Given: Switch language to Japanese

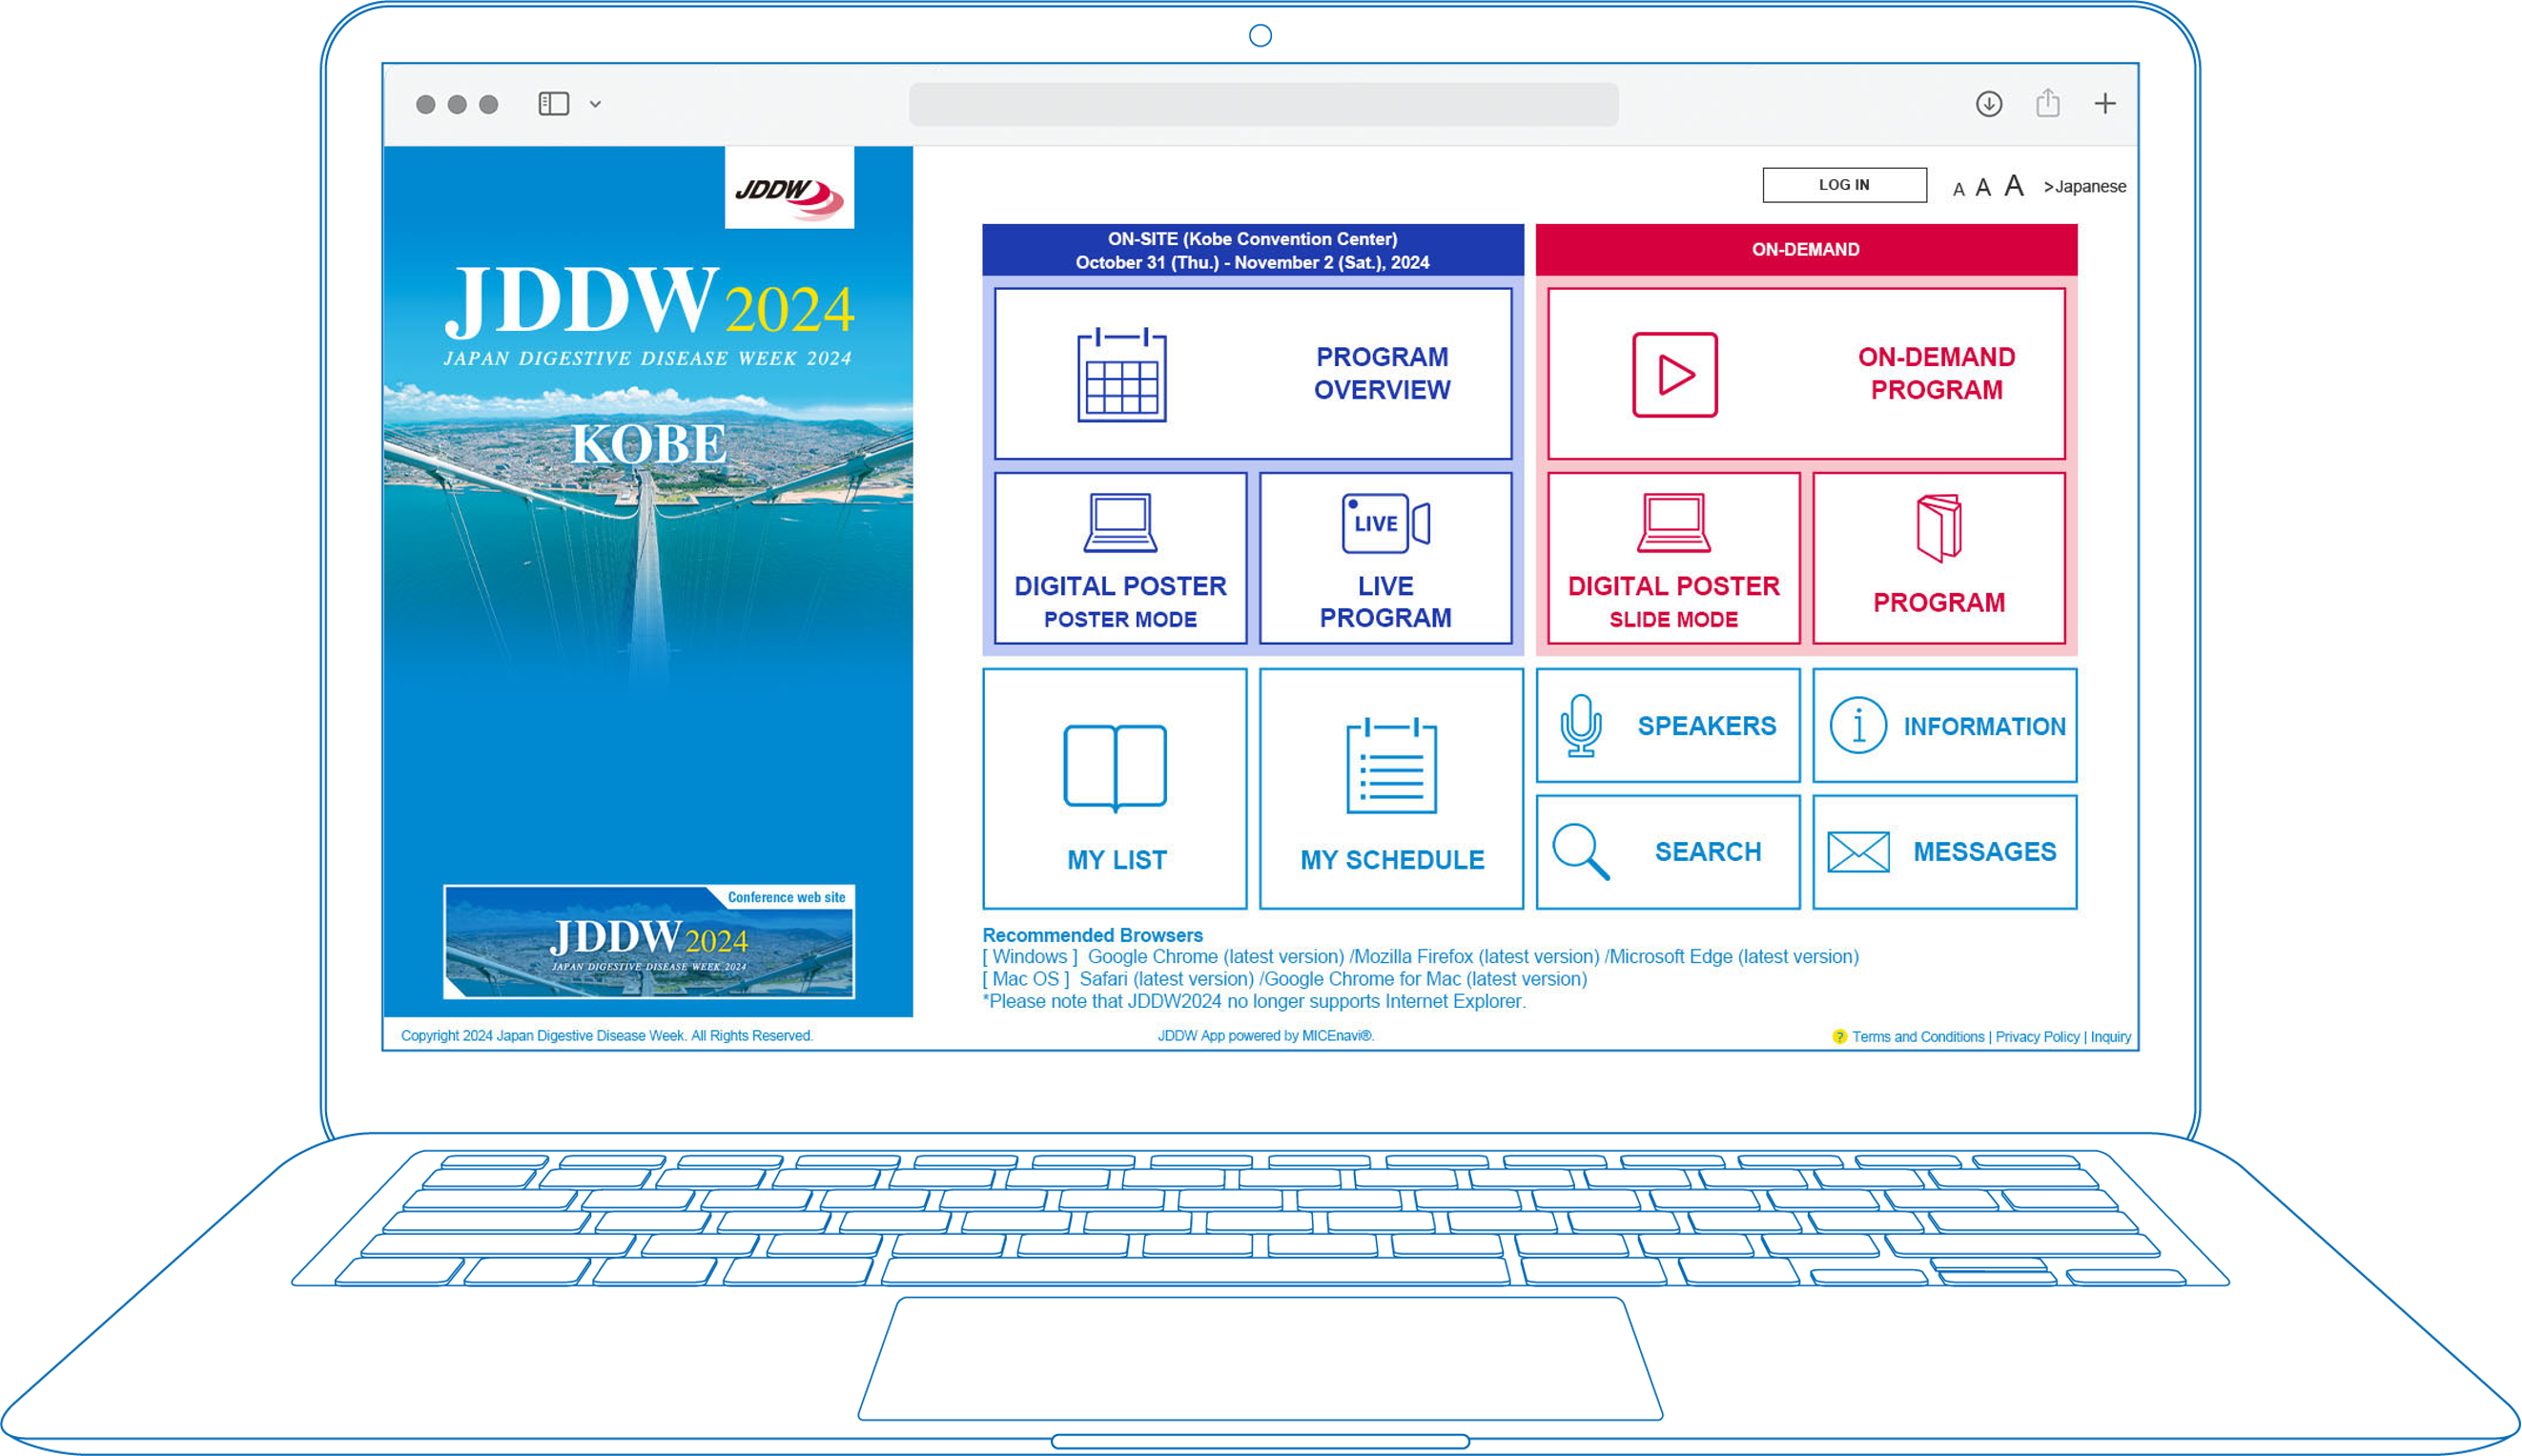Looking at the screenshot, I should click(2084, 187).
